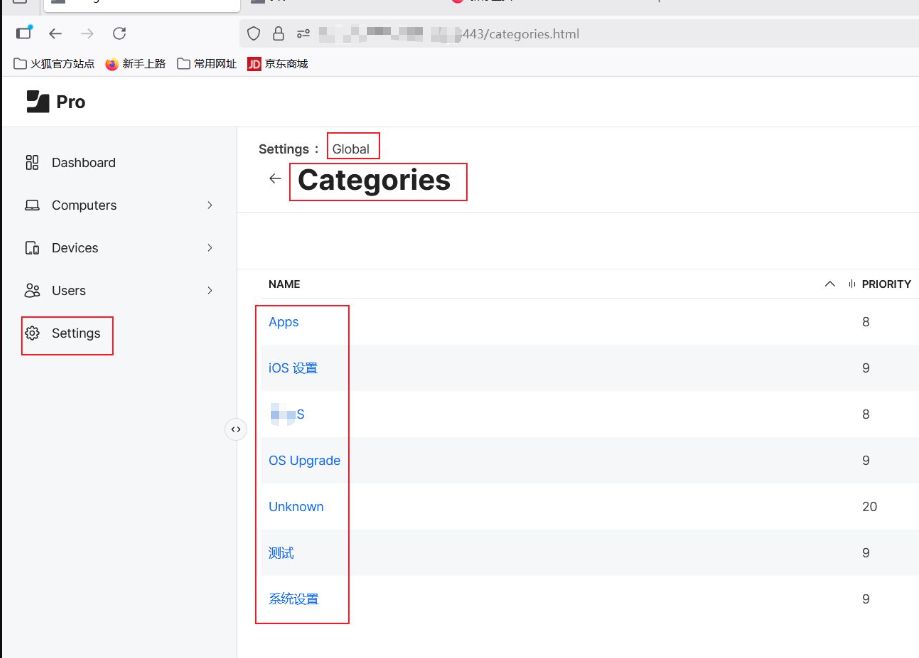
Task: Go back using arrow beside Categories
Action: (x=275, y=179)
